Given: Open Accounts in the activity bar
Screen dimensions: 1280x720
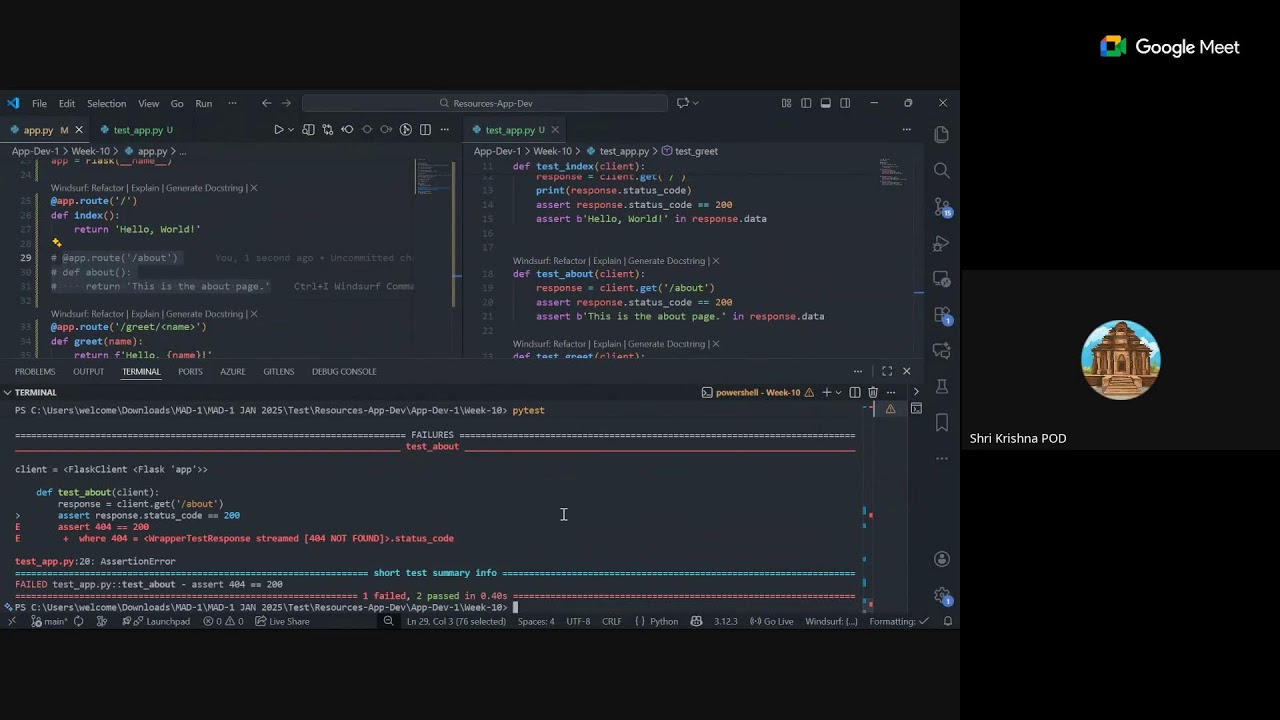Looking at the screenshot, I should pyautogui.click(x=941, y=559).
